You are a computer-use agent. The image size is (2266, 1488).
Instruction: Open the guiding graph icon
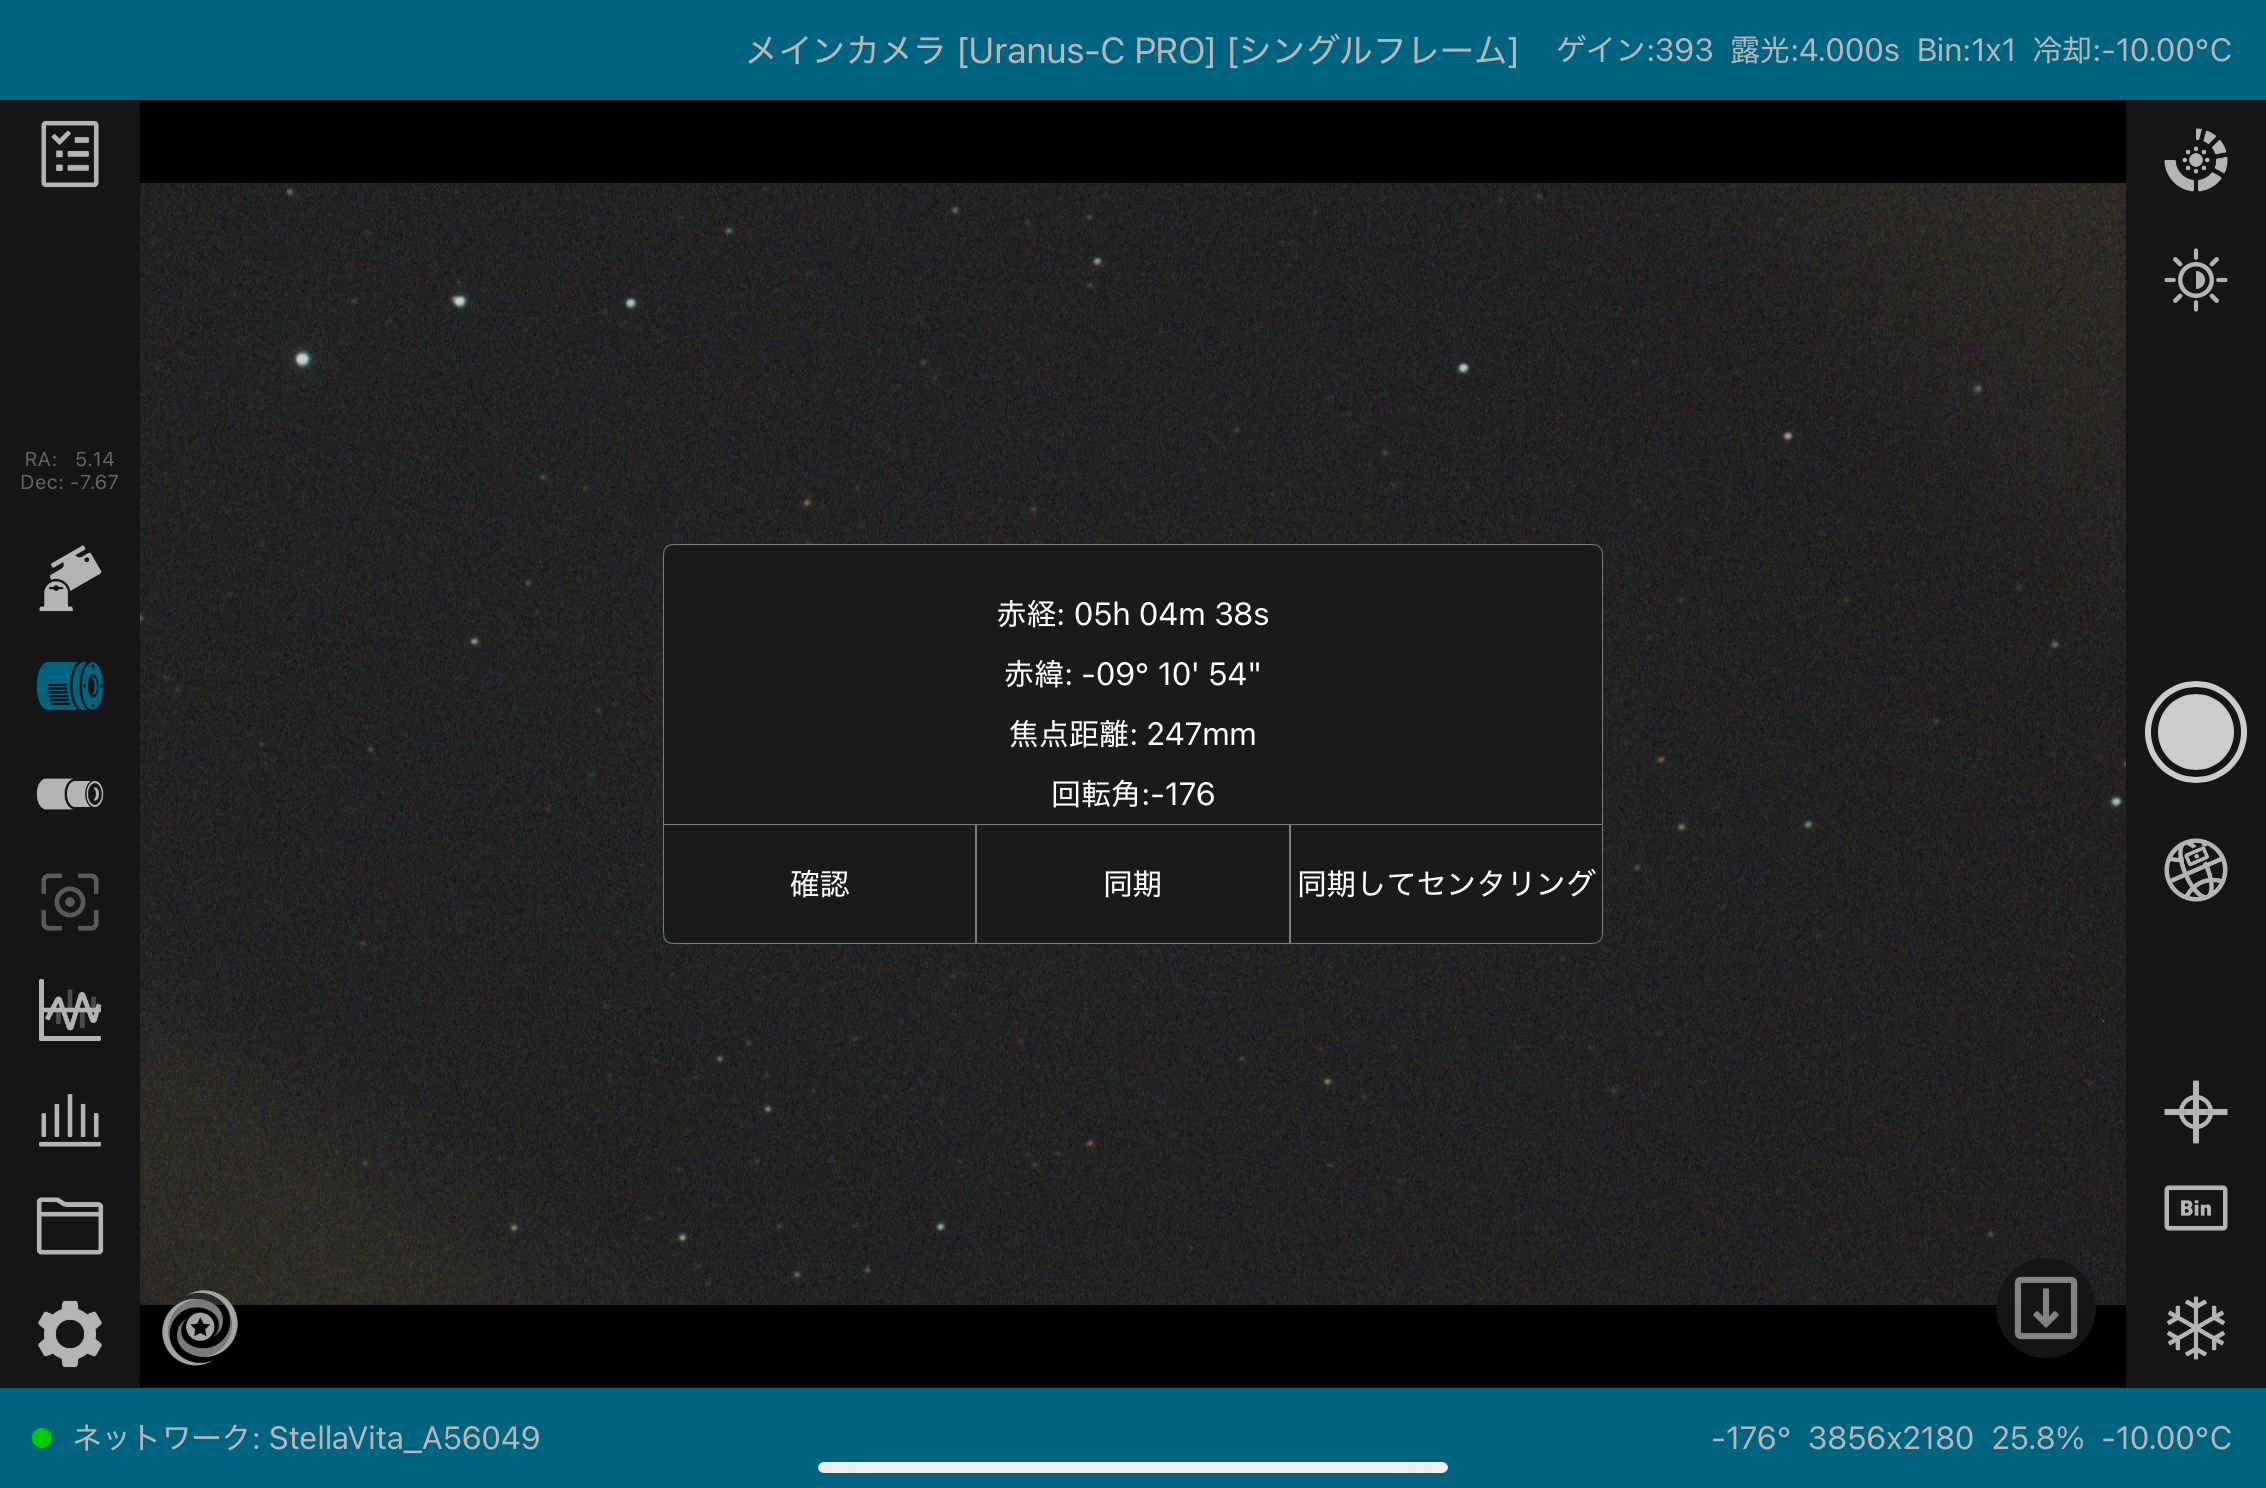69,1010
